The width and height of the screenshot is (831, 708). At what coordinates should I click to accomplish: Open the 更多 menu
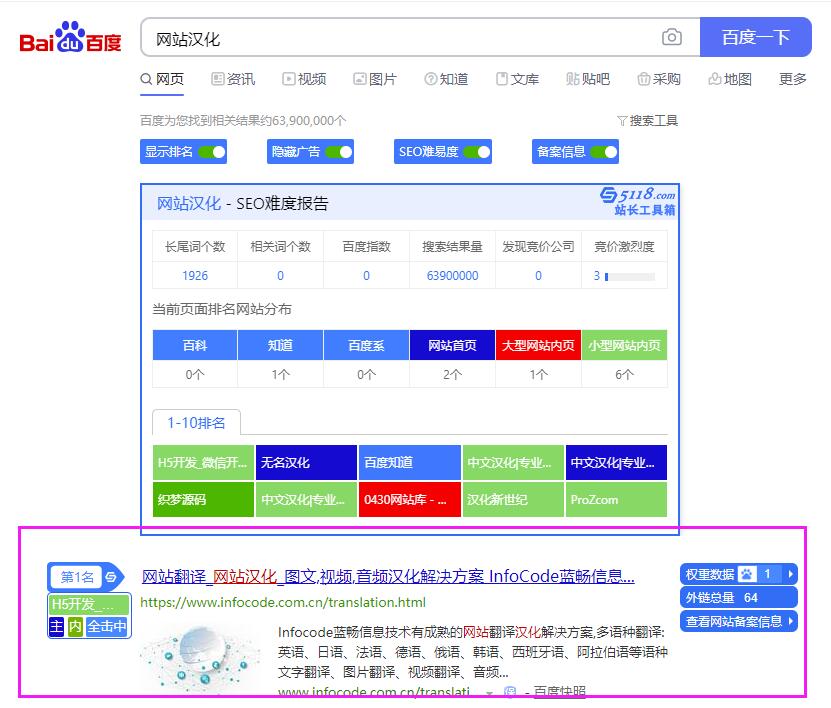coord(792,79)
